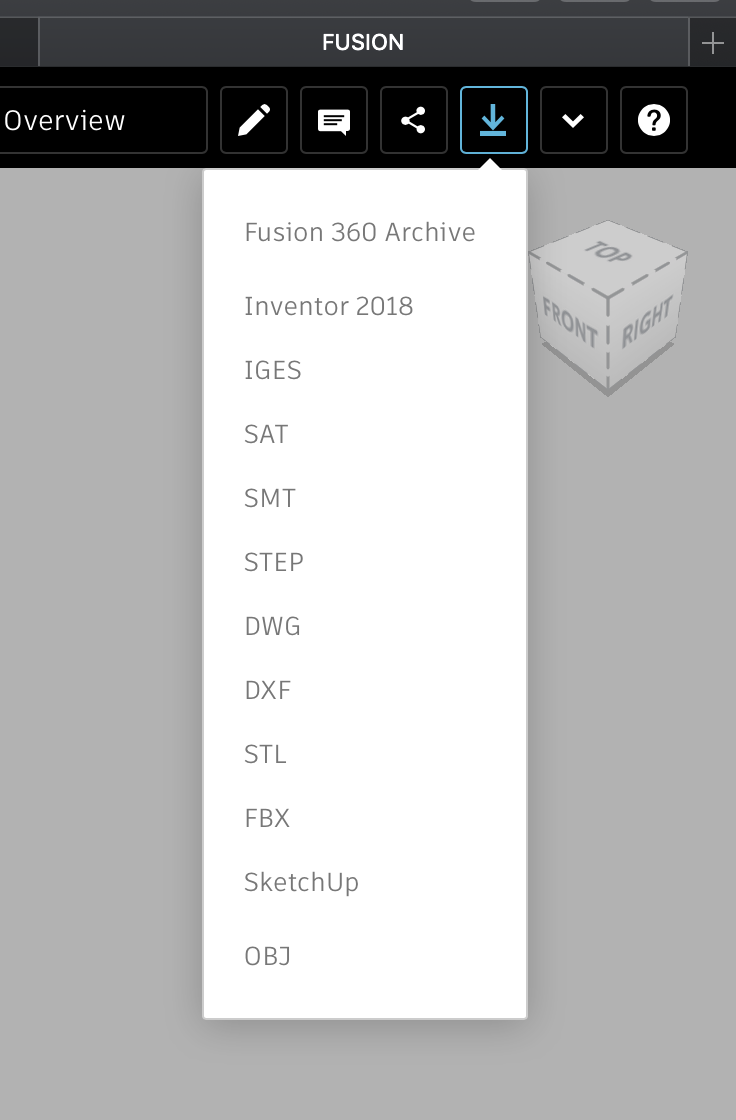Screen dimensions: 736x1120
Task: Choose Inventor 2018 export format
Action: tap(328, 305)
